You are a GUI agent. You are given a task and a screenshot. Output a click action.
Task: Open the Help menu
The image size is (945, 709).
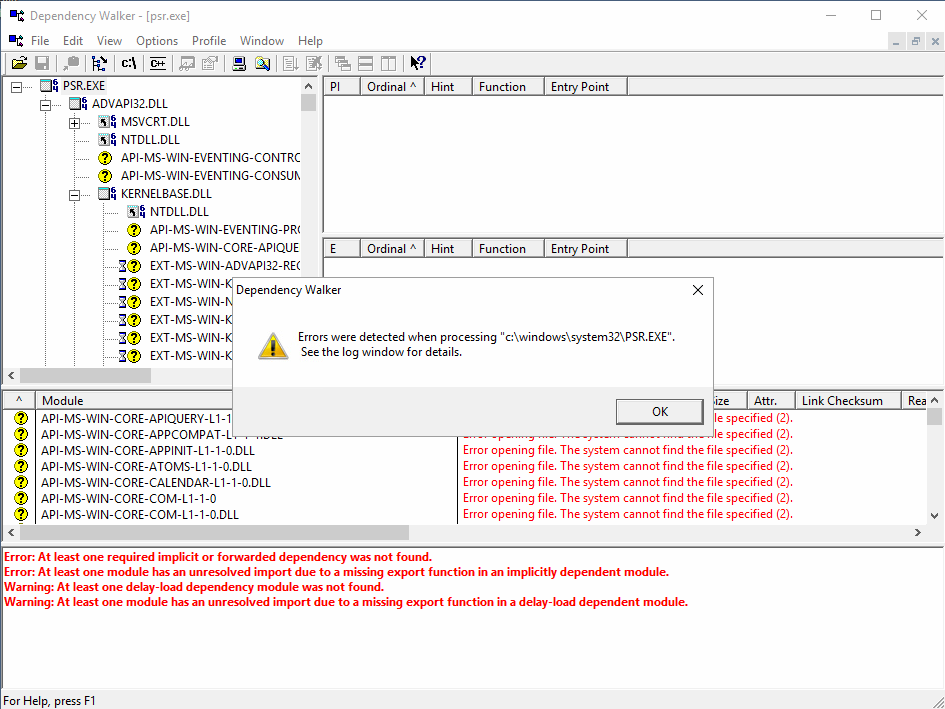(310, 41)
